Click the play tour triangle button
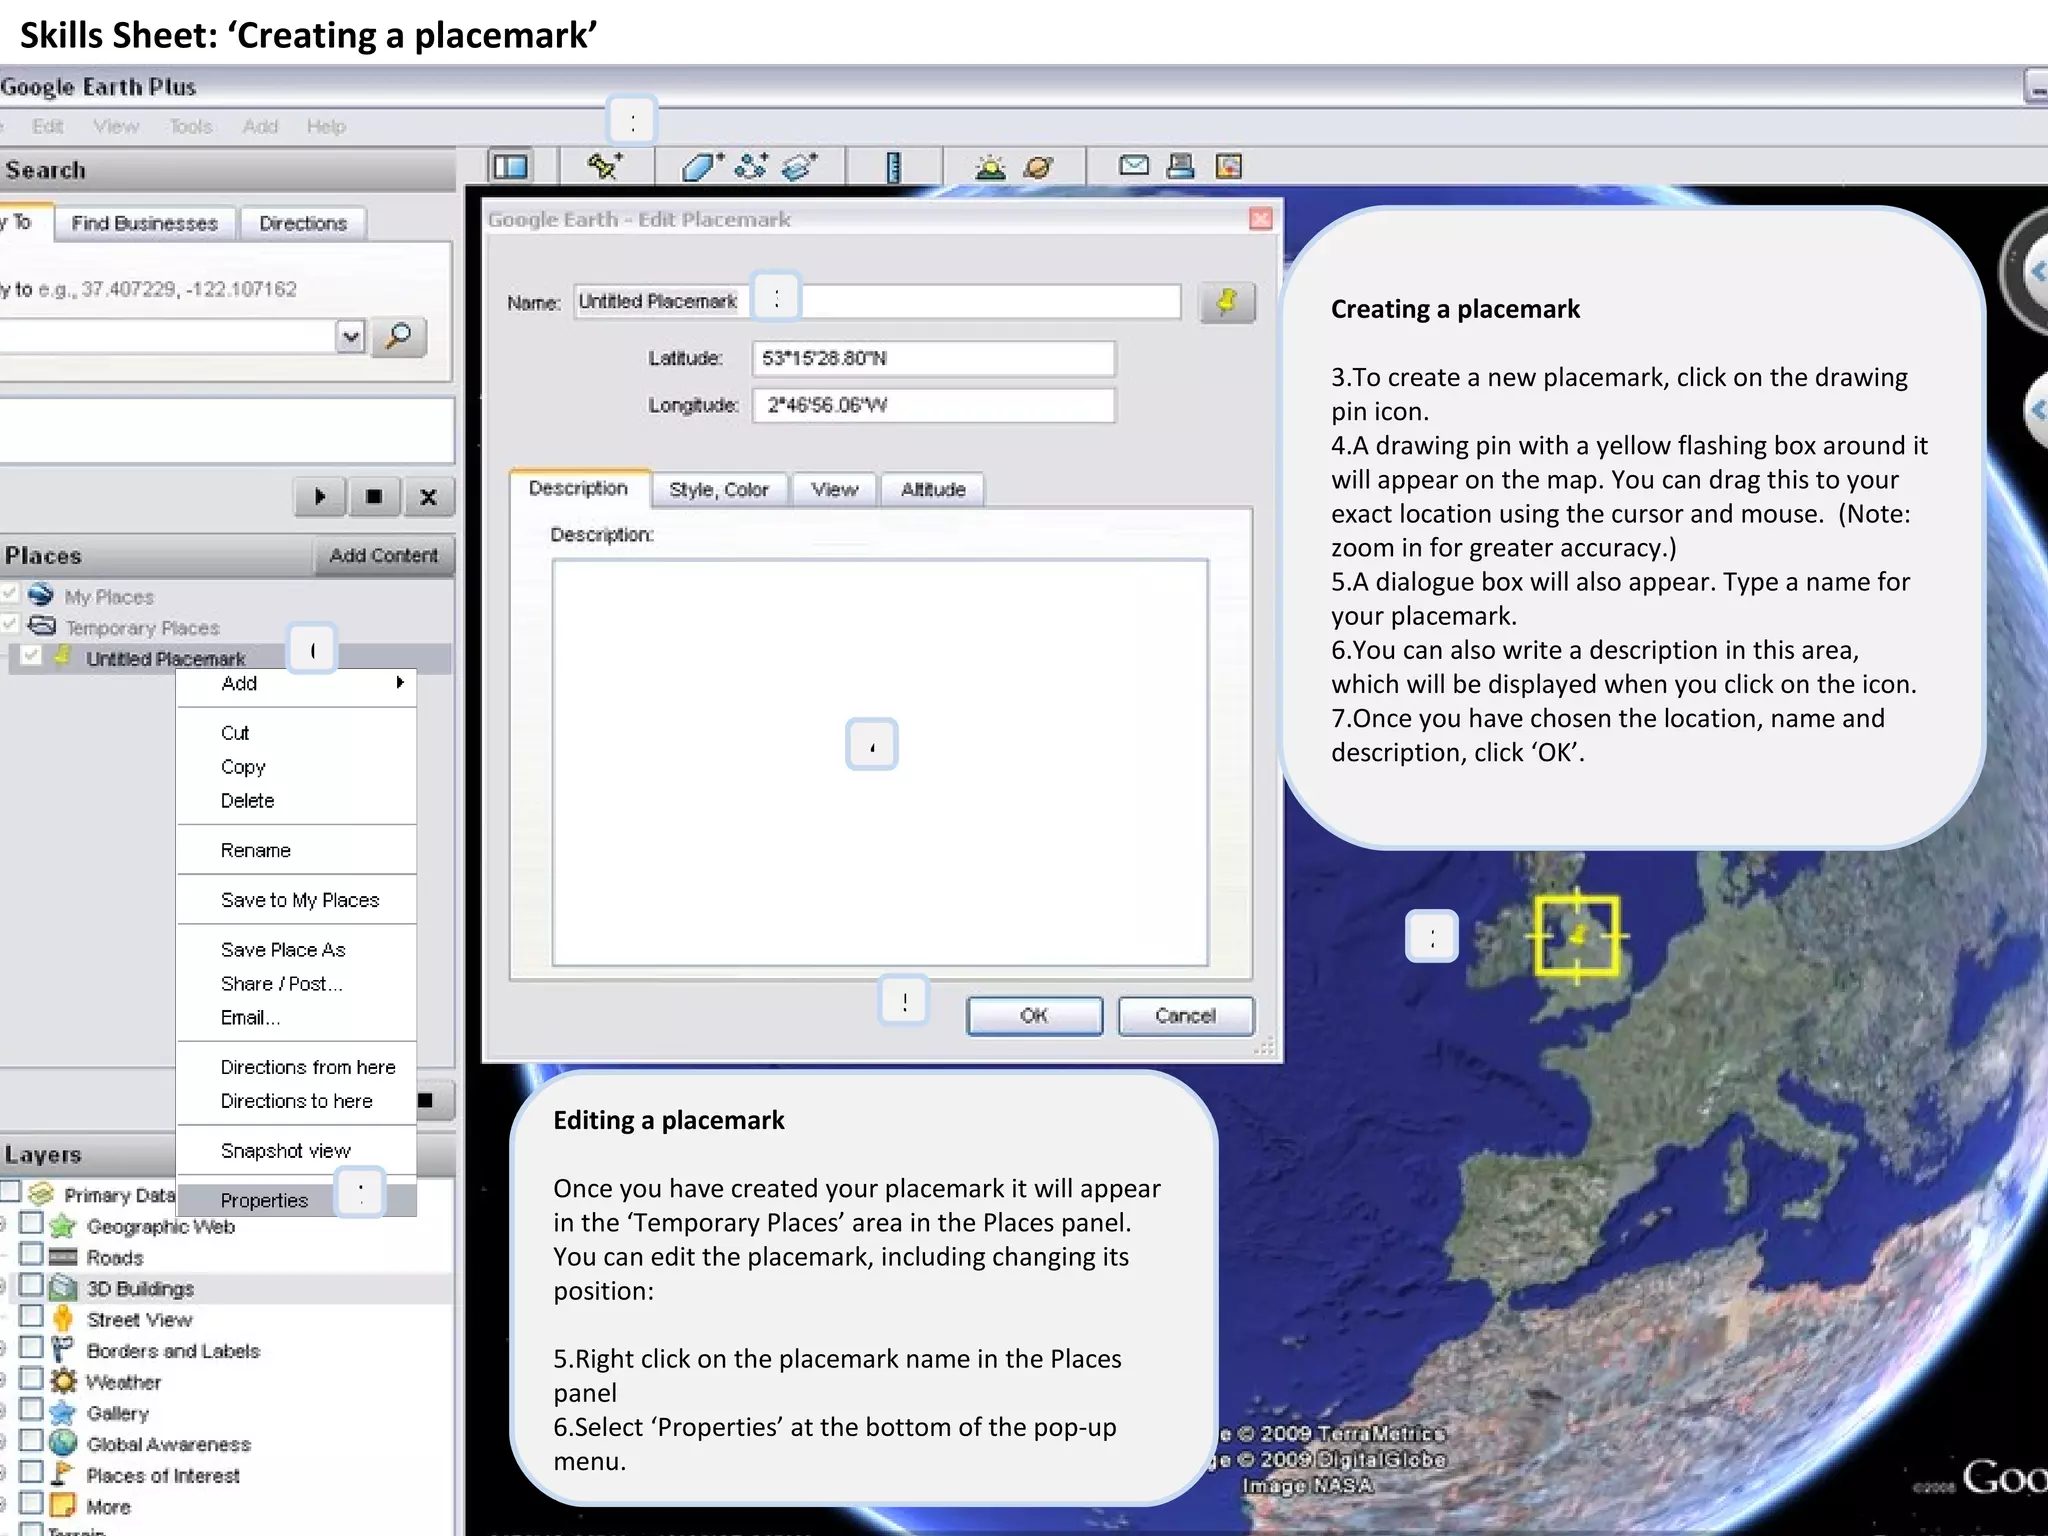 [x=320, y=496]
